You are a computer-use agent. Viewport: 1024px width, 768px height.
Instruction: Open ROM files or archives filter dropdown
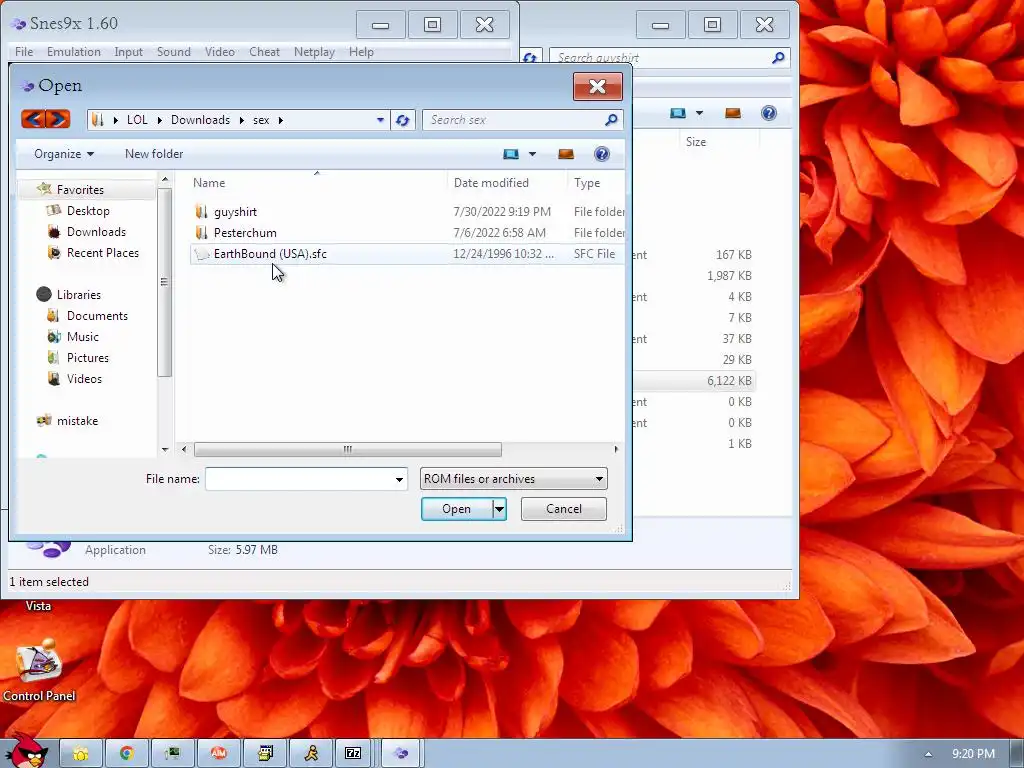pos(513,479)
